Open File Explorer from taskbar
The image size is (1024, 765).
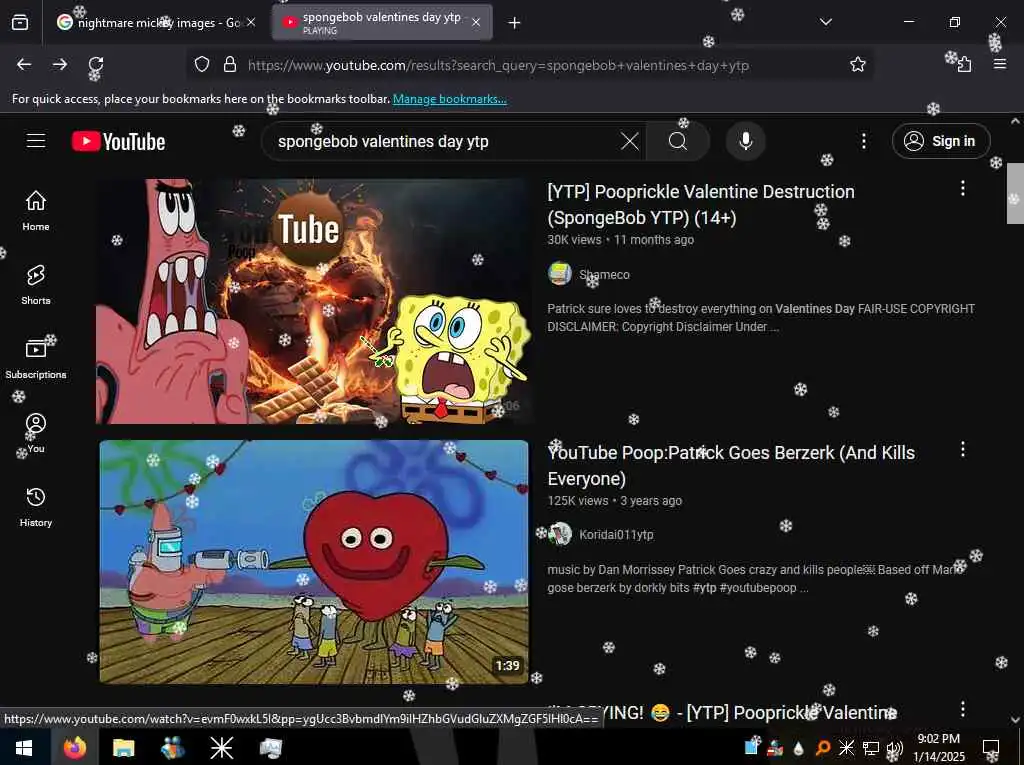click(x=123, y=747)
